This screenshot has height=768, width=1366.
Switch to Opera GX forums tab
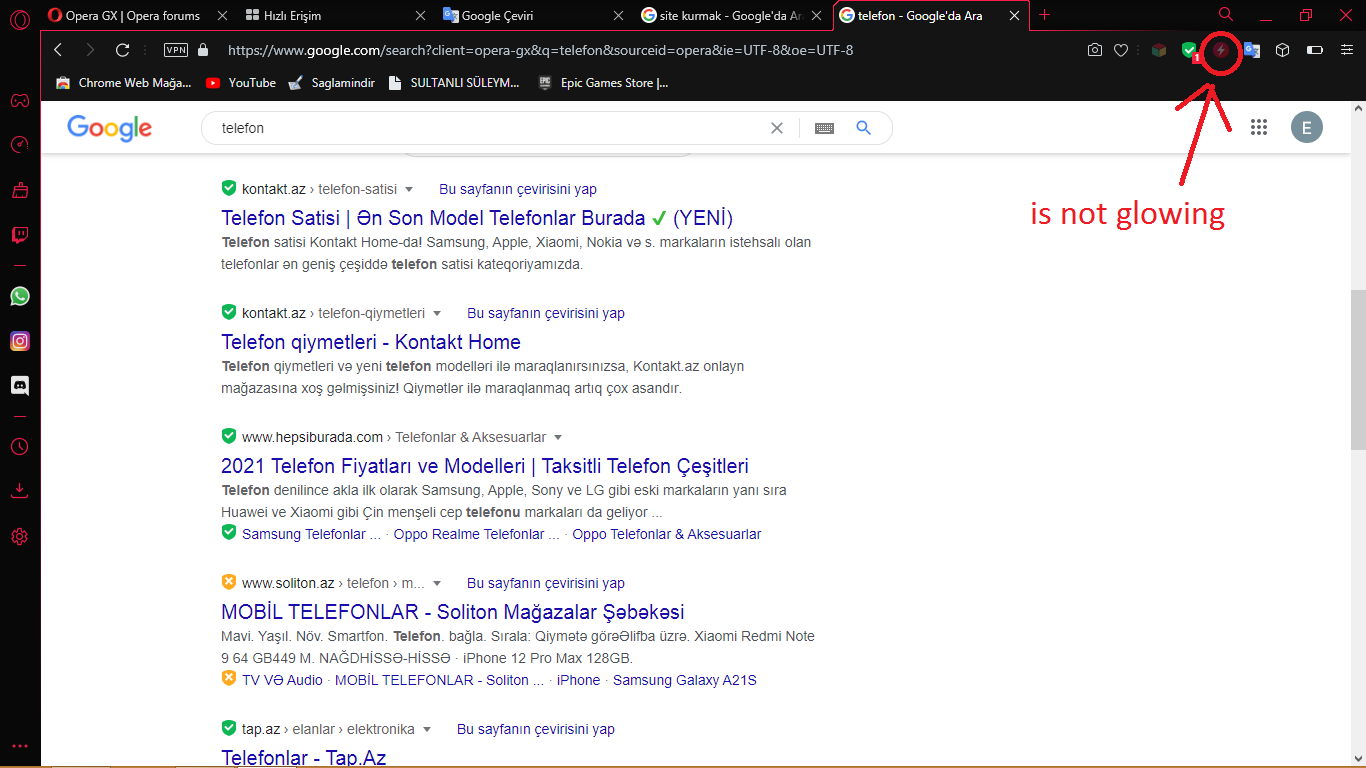coord(133,15)
